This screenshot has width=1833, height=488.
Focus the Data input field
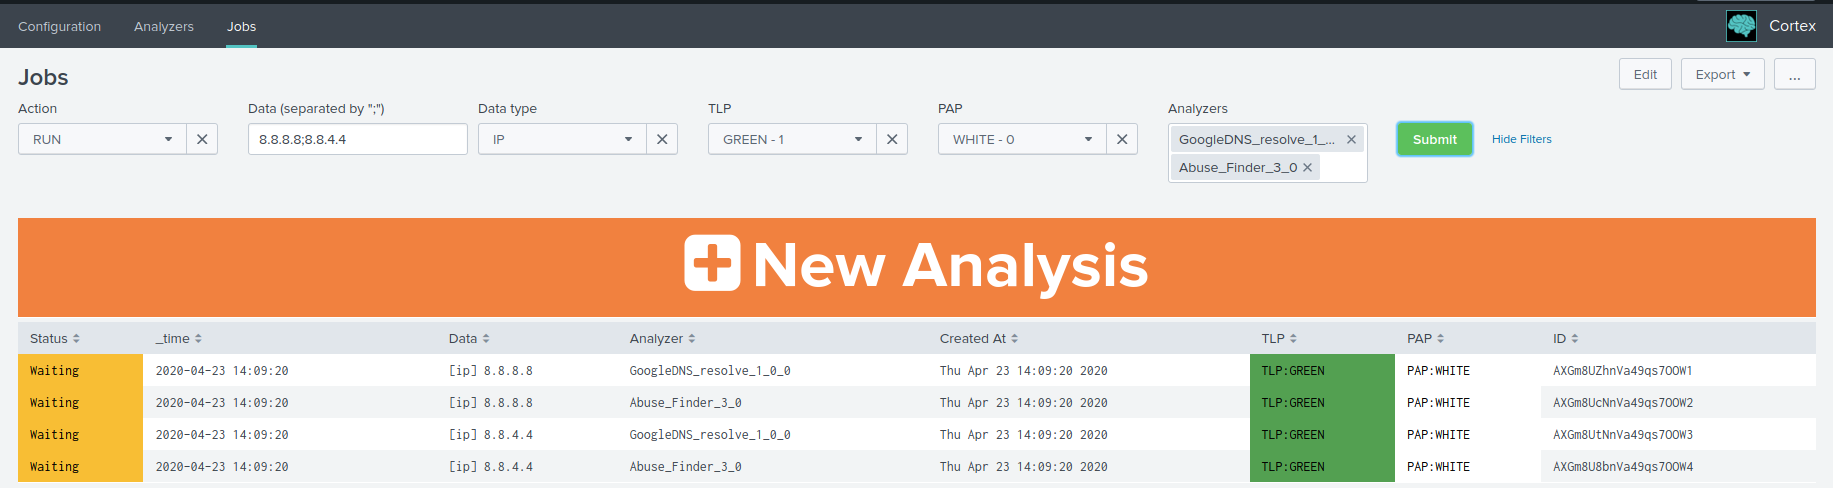coord(357,139)
